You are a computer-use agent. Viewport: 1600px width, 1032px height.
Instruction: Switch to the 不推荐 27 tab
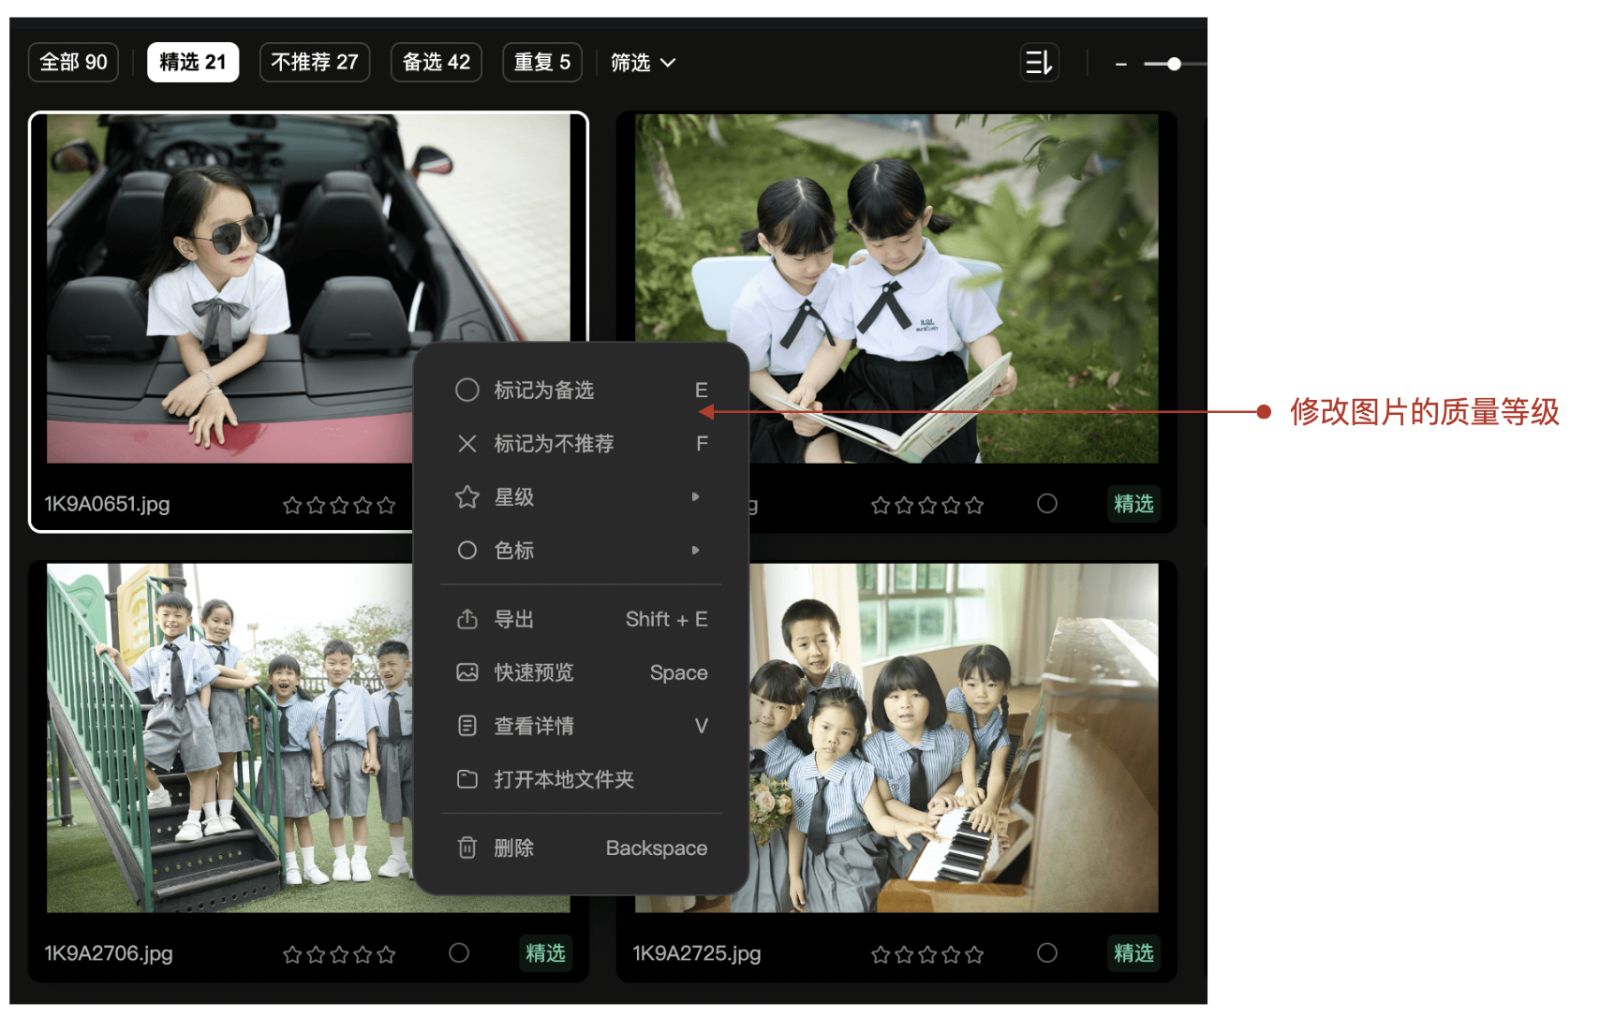point(314,63)
